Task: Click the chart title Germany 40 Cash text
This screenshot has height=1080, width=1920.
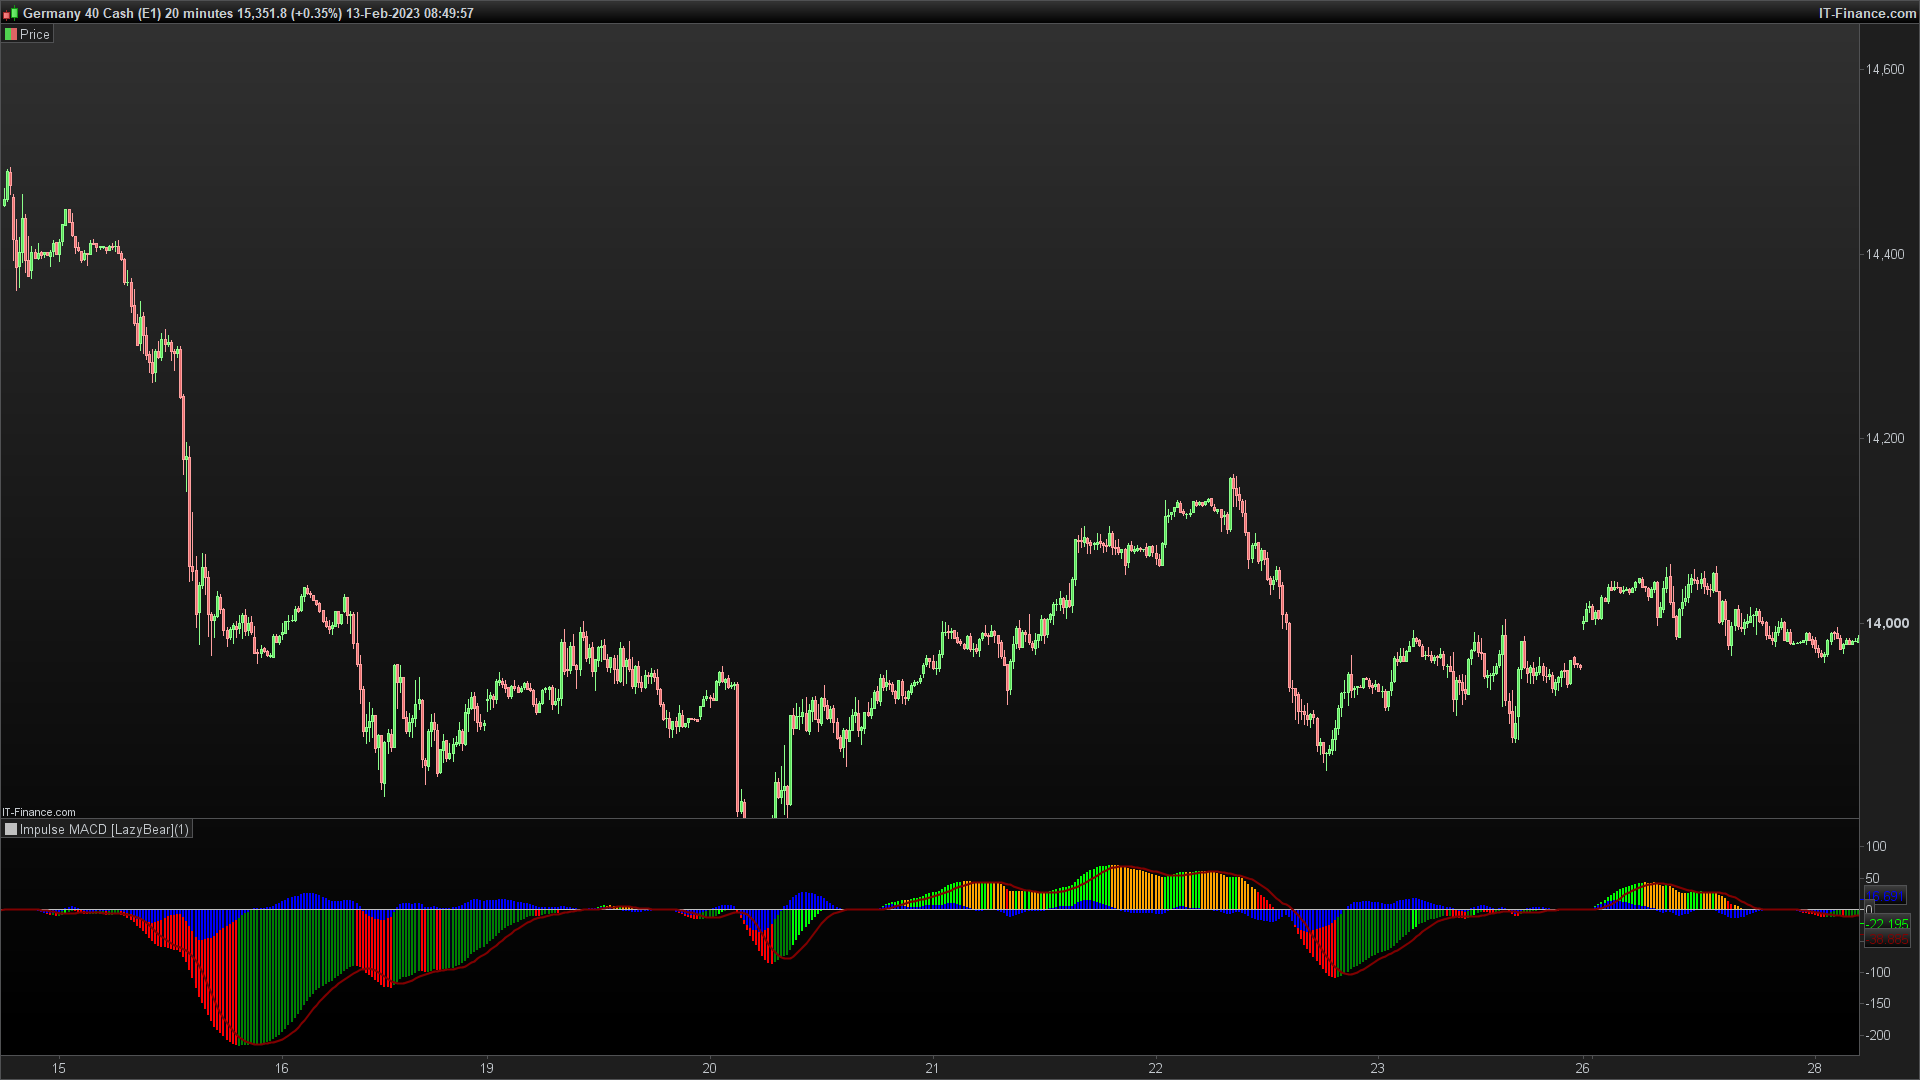Action: point(78,13)
